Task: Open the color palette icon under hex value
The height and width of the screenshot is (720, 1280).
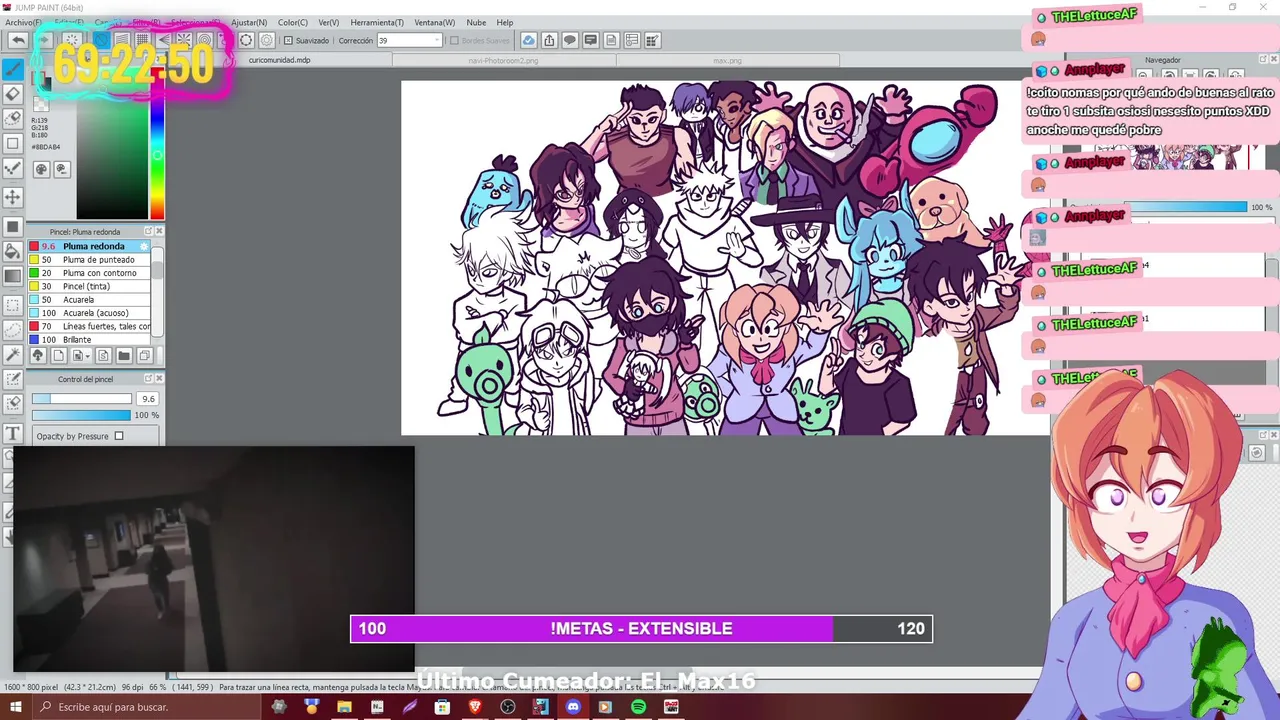Action: point(41,169)
